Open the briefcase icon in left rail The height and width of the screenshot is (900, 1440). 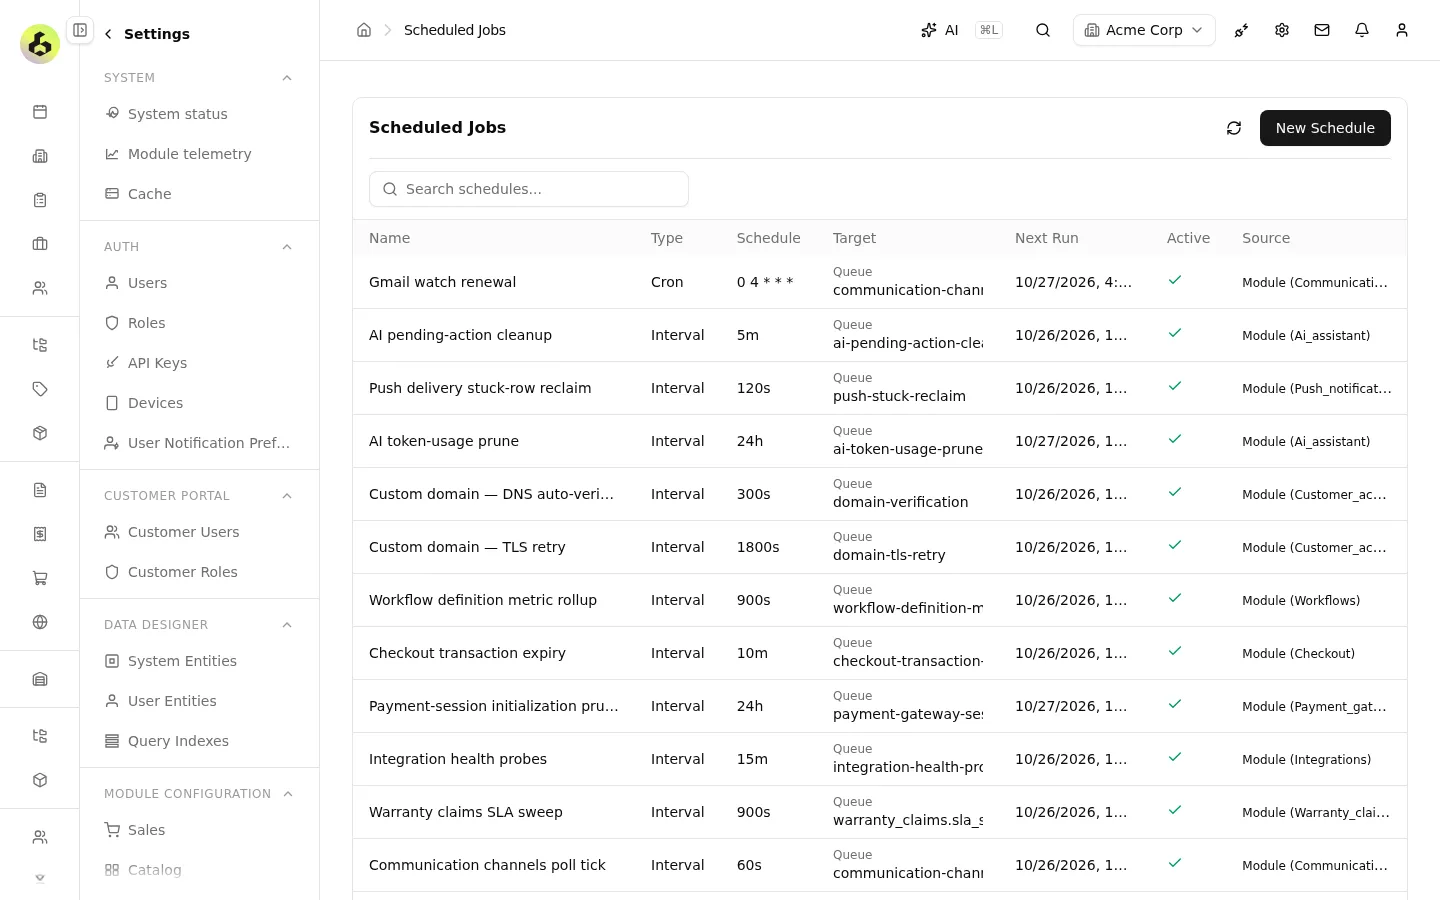pos(40,244)
